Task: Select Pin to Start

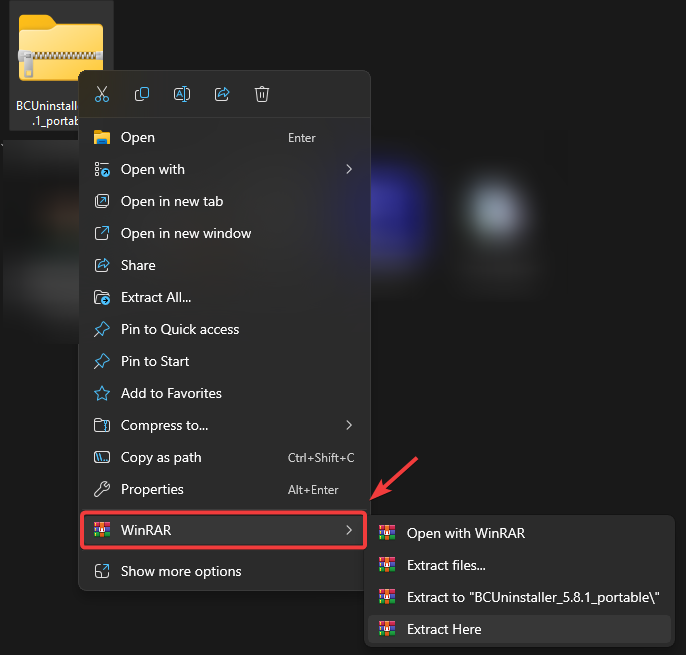Action: 224,361
